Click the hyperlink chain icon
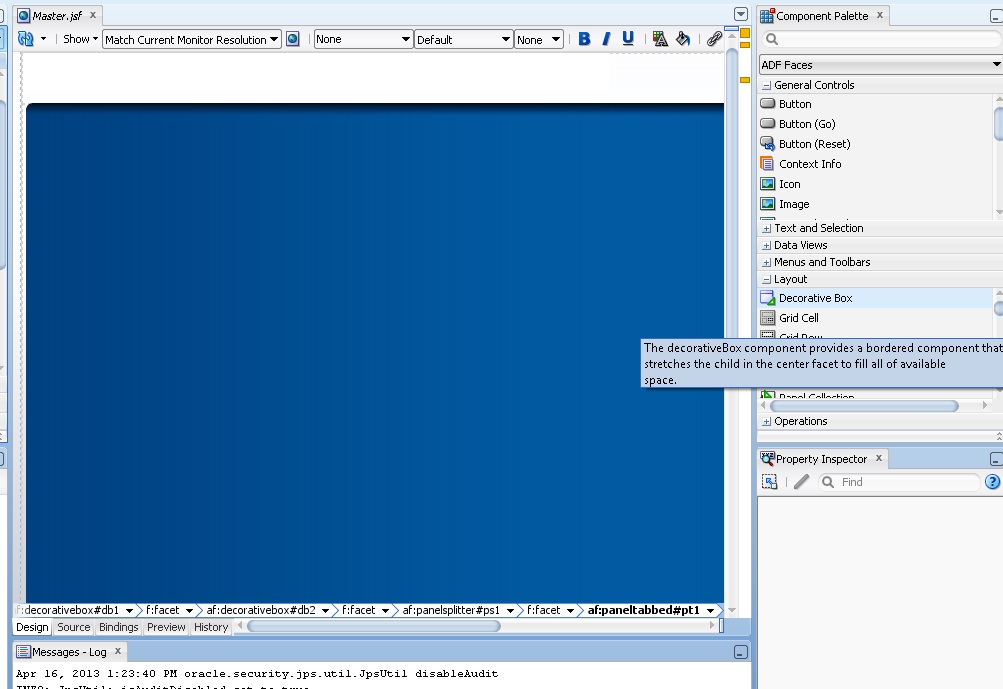Screen dimensions: 1003x689 click(x=714, y=39)
